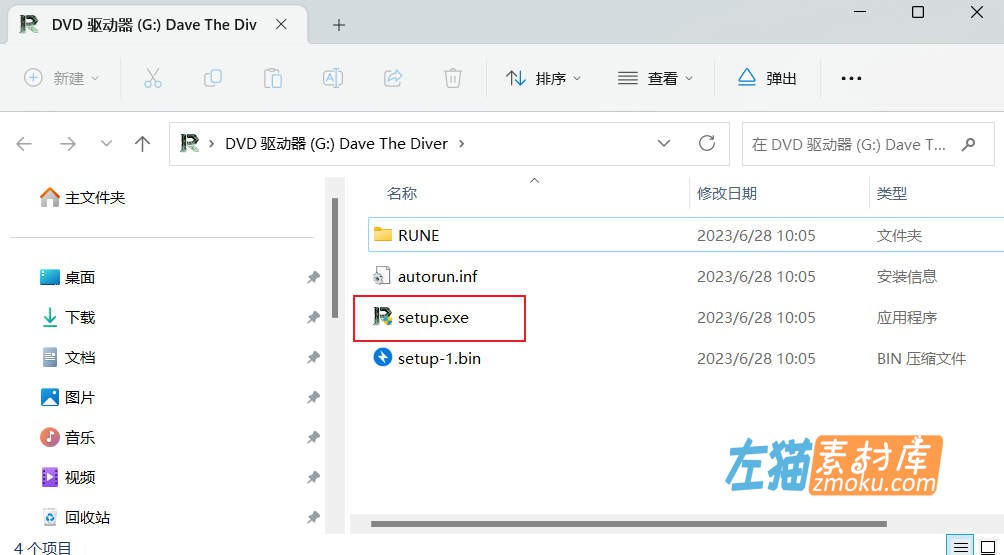
Task: Click the Cut scissors icon
Action: [x=152, y=78]
